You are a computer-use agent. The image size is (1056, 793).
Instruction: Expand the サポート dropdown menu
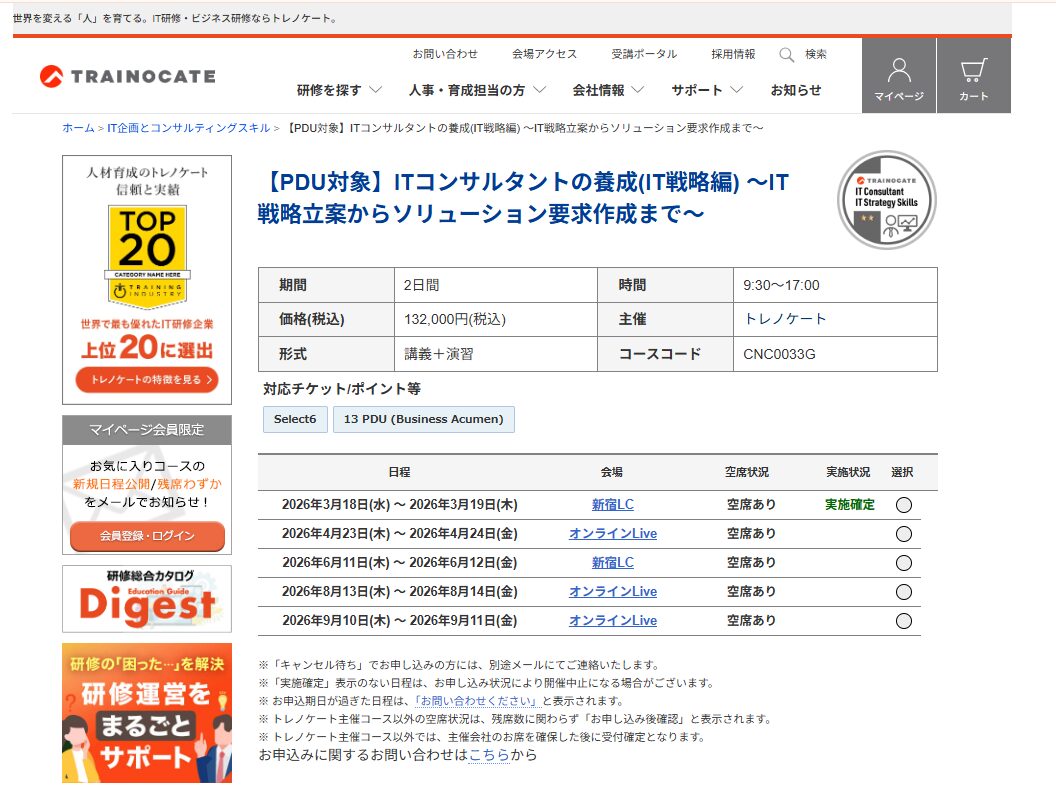pyautogui.click(x=707, y=90)
